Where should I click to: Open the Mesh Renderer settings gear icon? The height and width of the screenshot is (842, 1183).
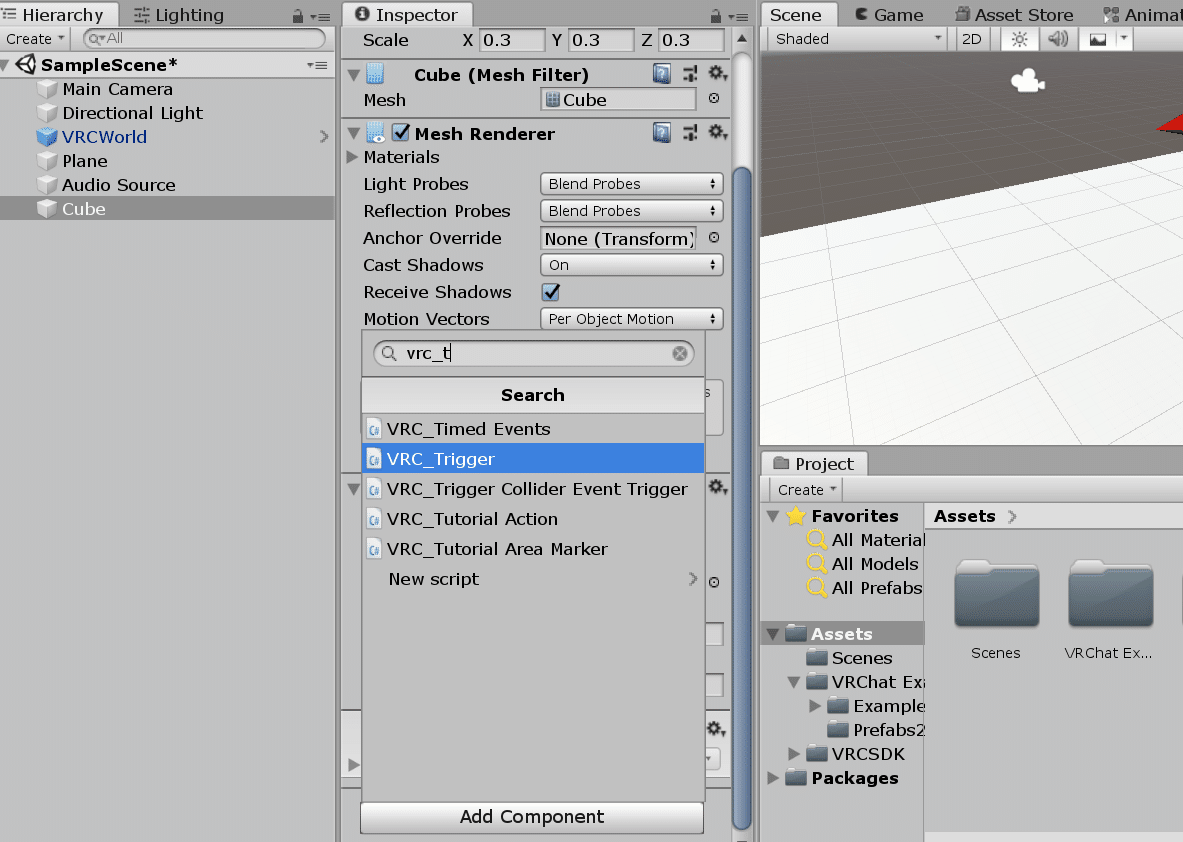pyautogui.click(x=718, y=132)
